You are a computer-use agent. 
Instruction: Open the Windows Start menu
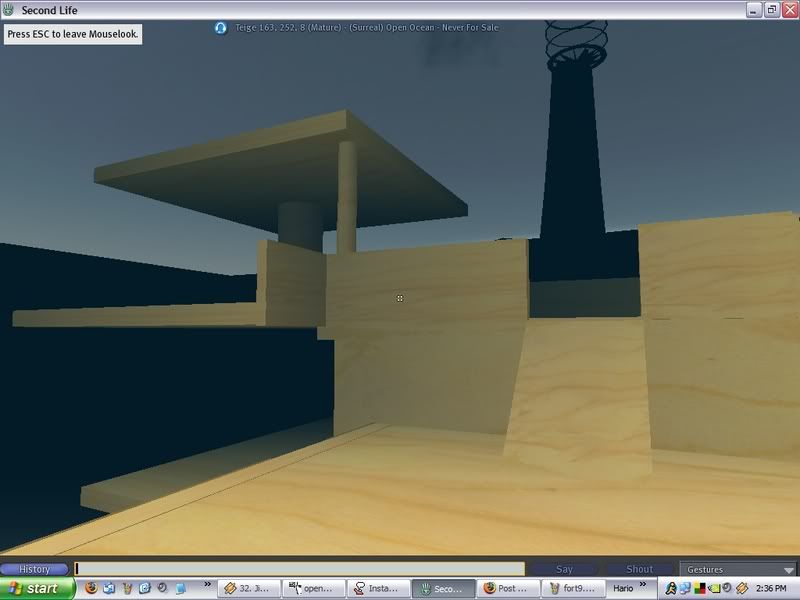tap(36, 589)
